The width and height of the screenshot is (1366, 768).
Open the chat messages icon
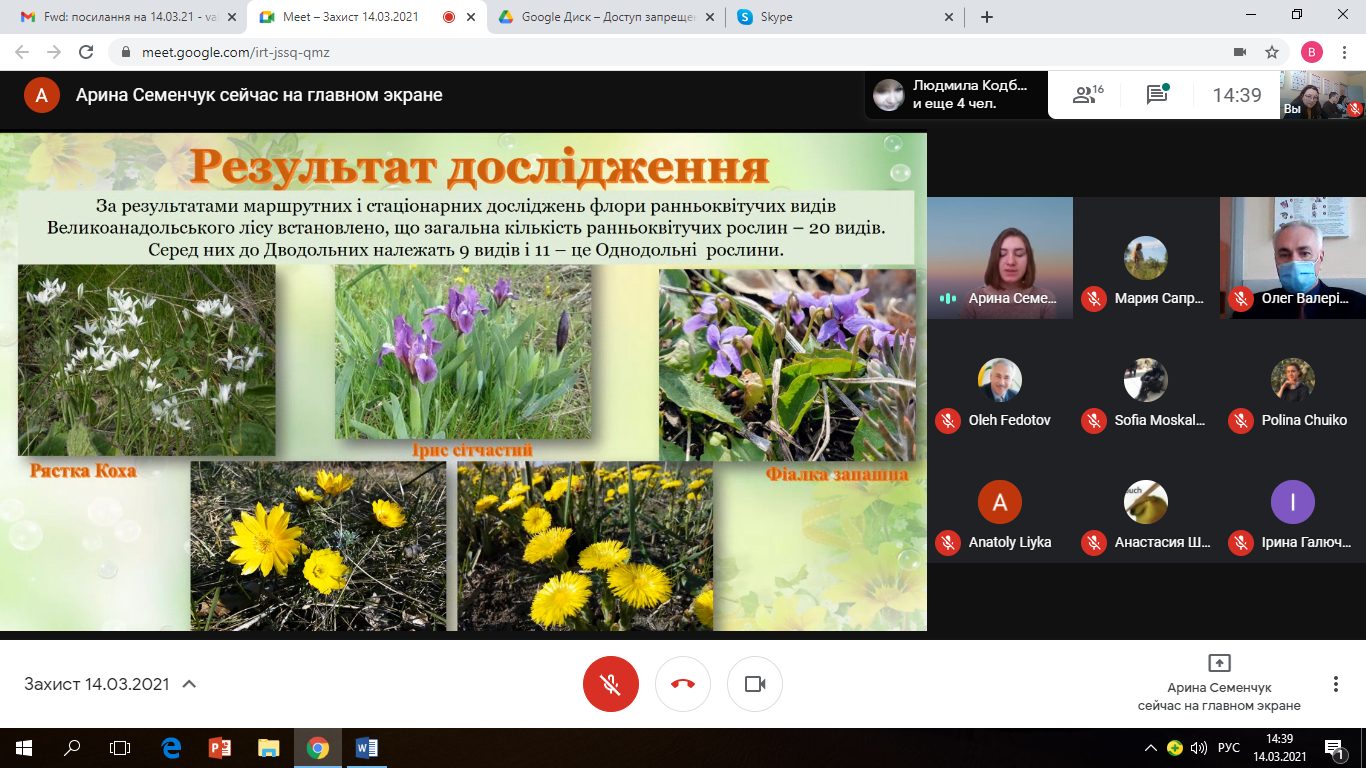pos(1158,95)
